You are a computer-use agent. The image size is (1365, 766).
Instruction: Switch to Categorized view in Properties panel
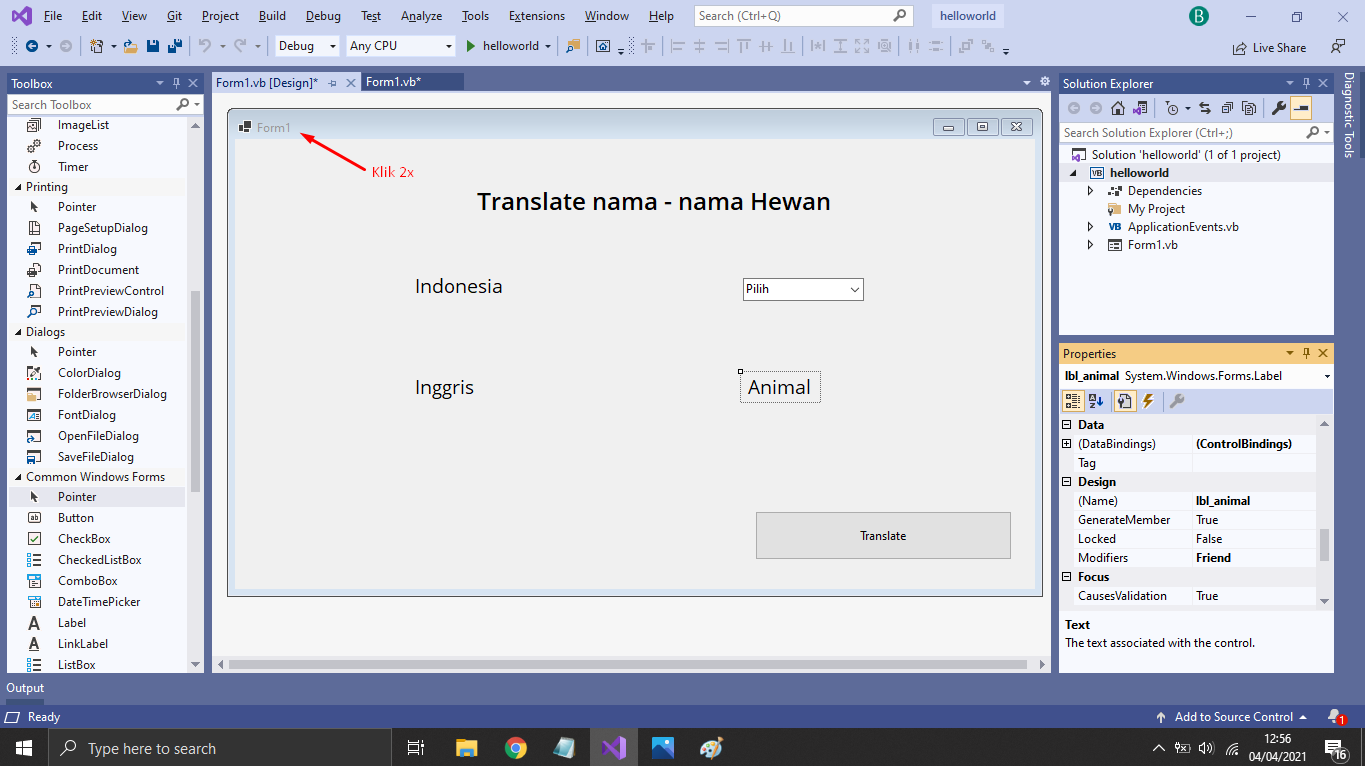click(1072, 402)
